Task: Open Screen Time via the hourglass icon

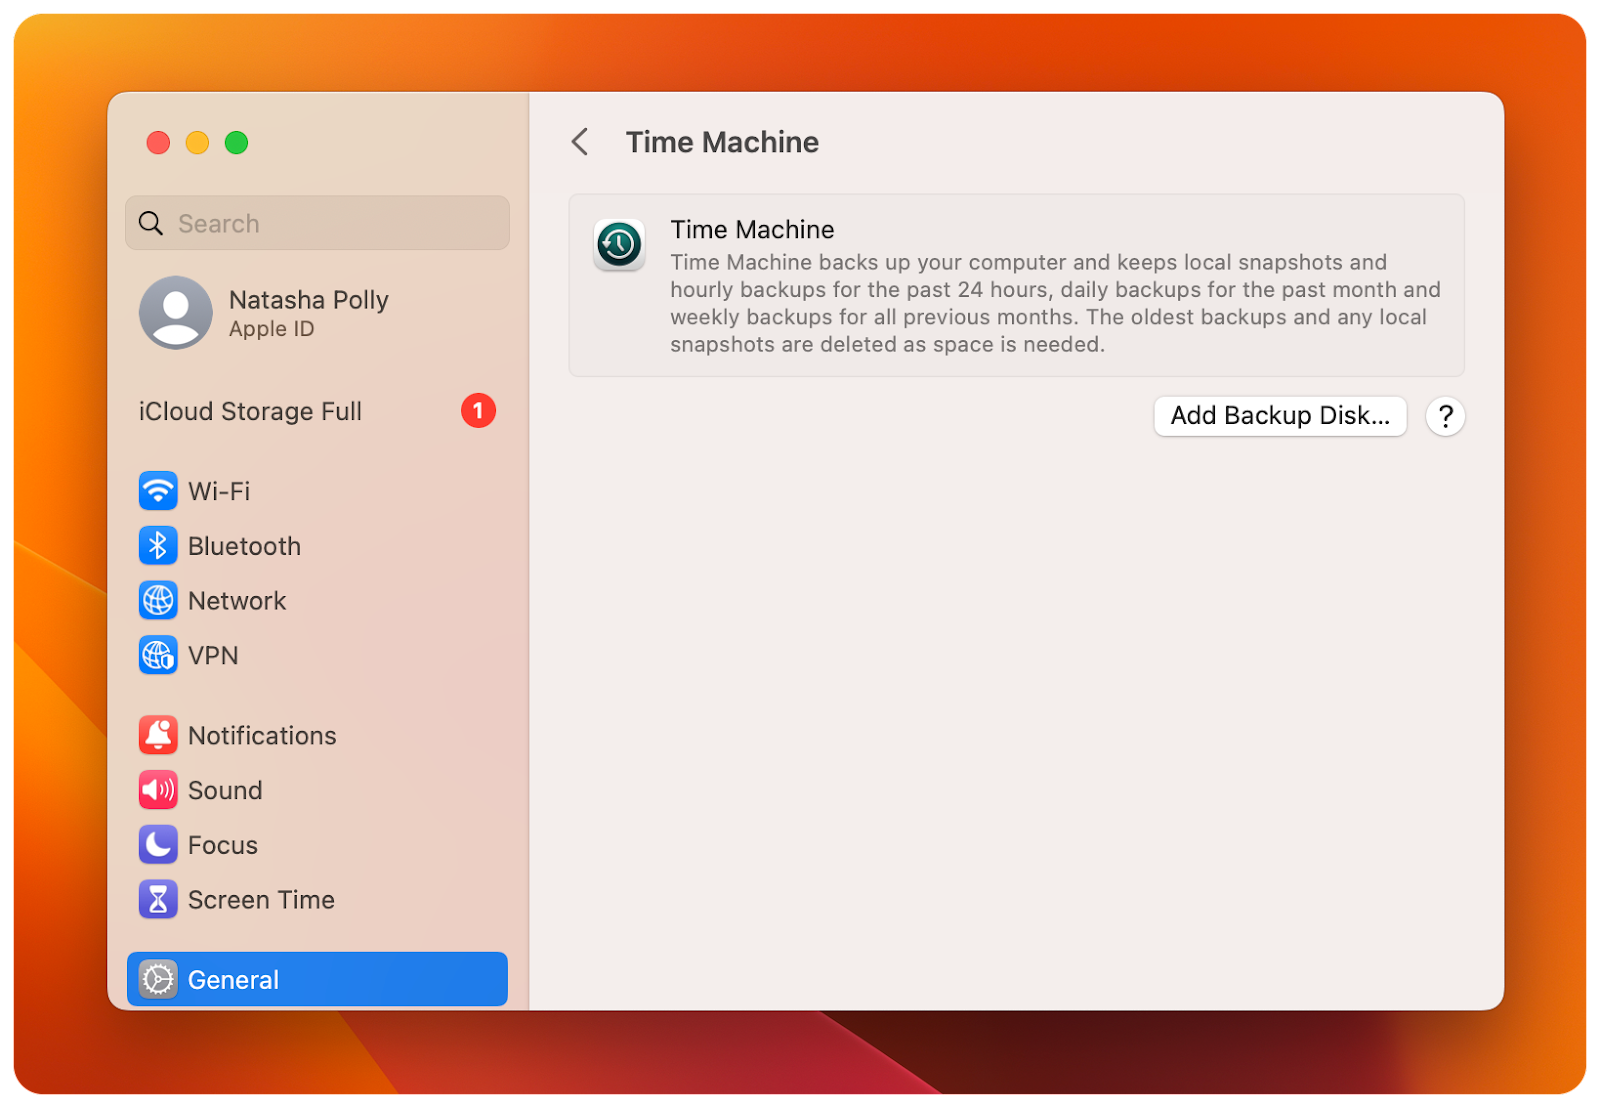Action: (x=158, y=899)
